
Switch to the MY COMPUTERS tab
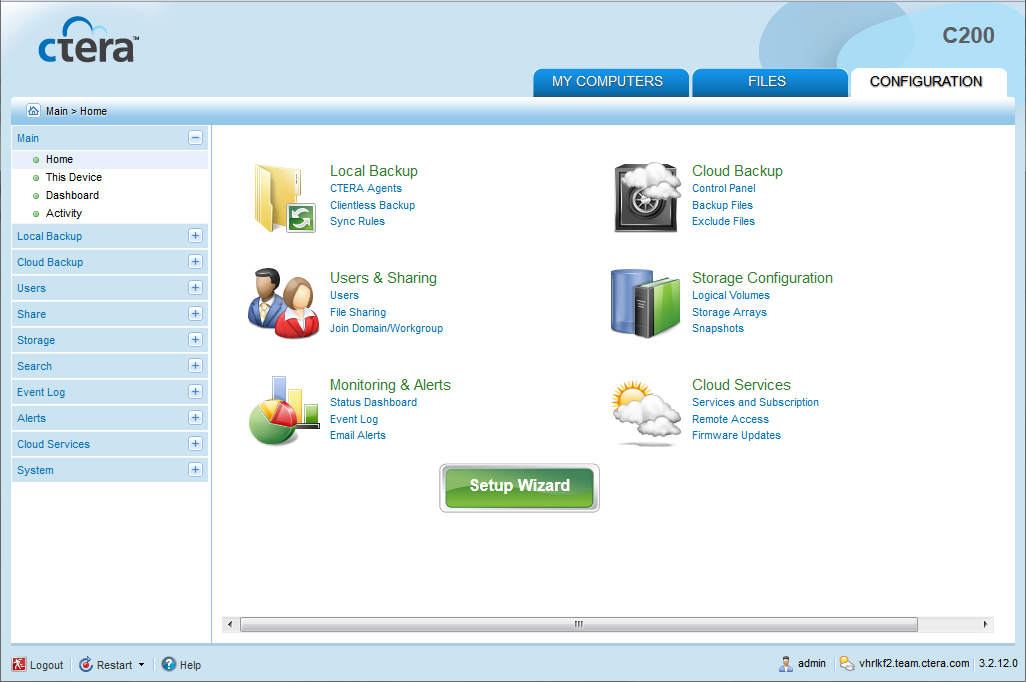coord(610,82)
